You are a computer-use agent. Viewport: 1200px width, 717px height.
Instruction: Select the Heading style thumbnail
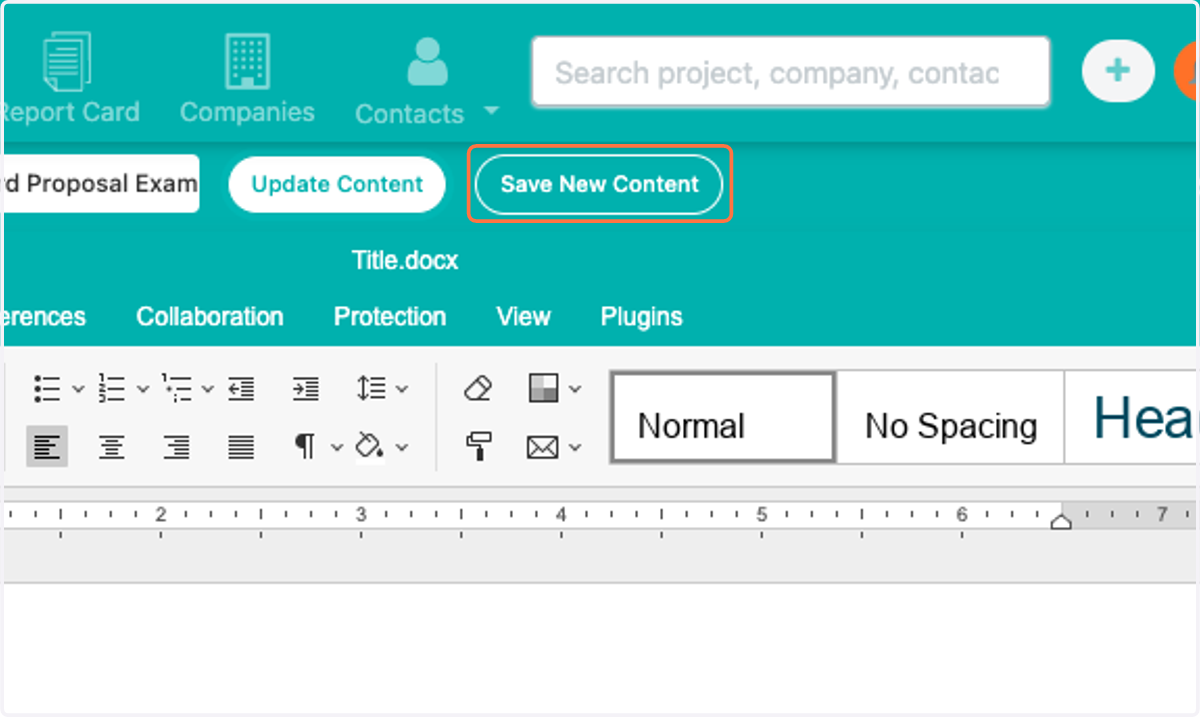(x=1132, y=417)
